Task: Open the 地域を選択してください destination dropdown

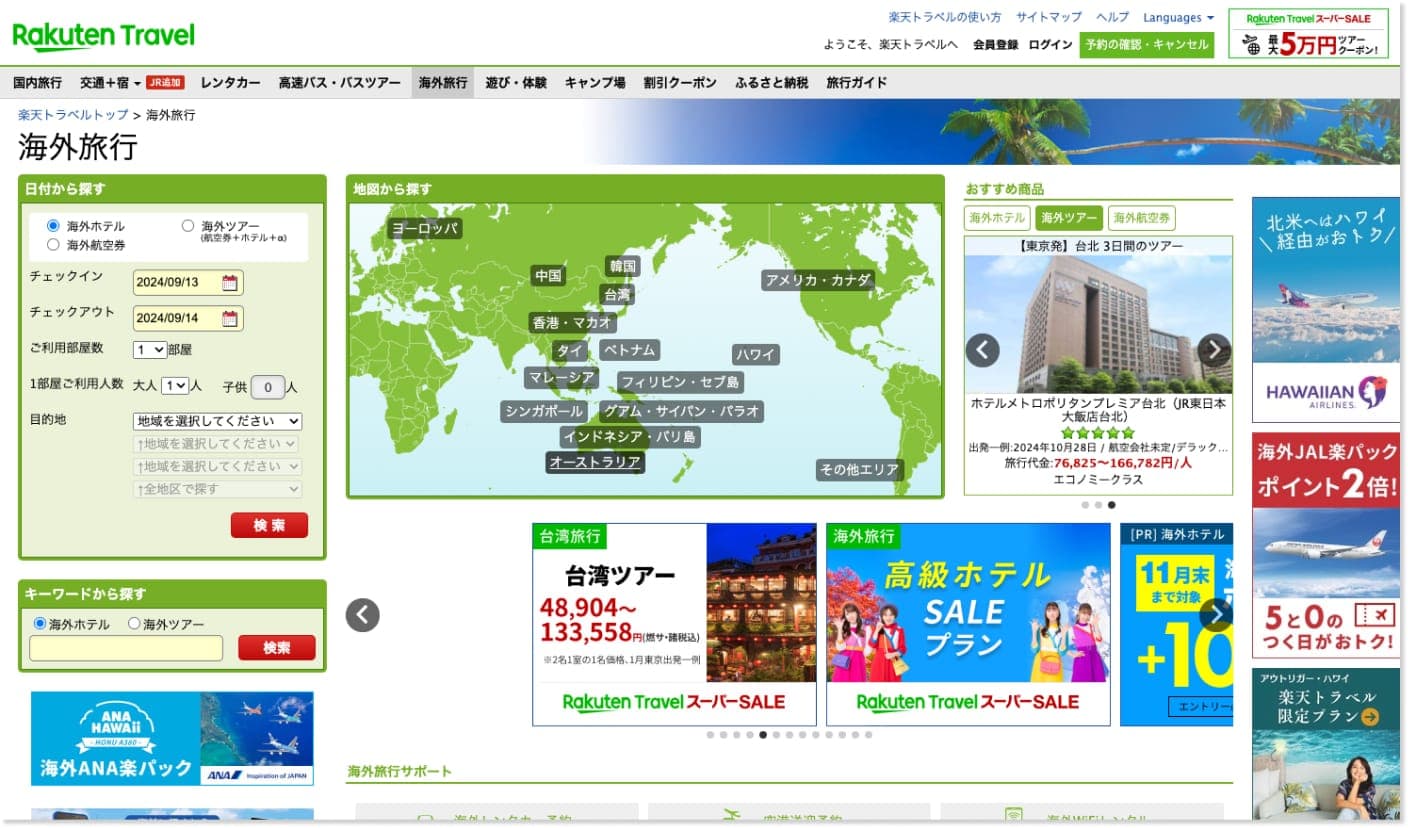Action: pos(216,421)
